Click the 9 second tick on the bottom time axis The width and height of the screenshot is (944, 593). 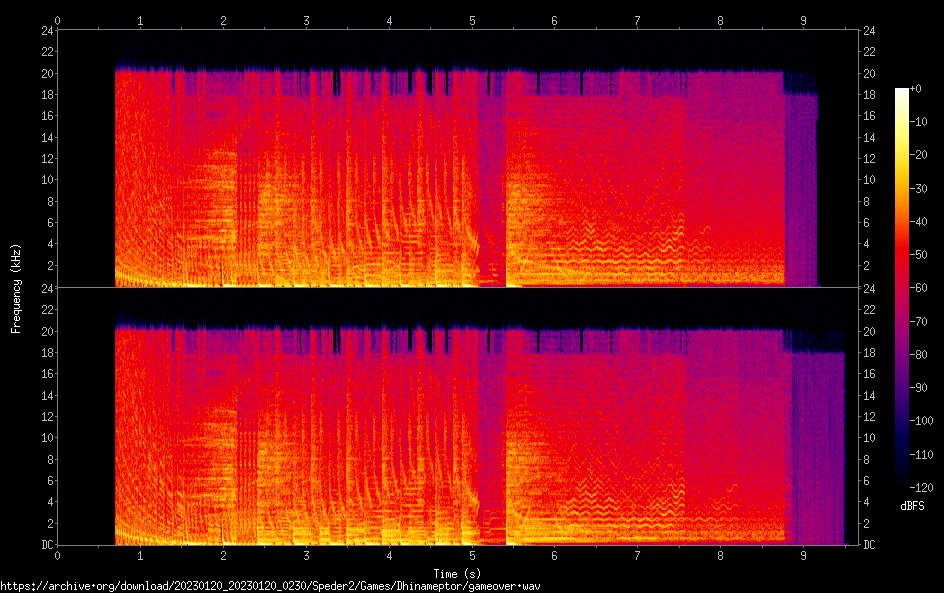(x=803, y=554)
